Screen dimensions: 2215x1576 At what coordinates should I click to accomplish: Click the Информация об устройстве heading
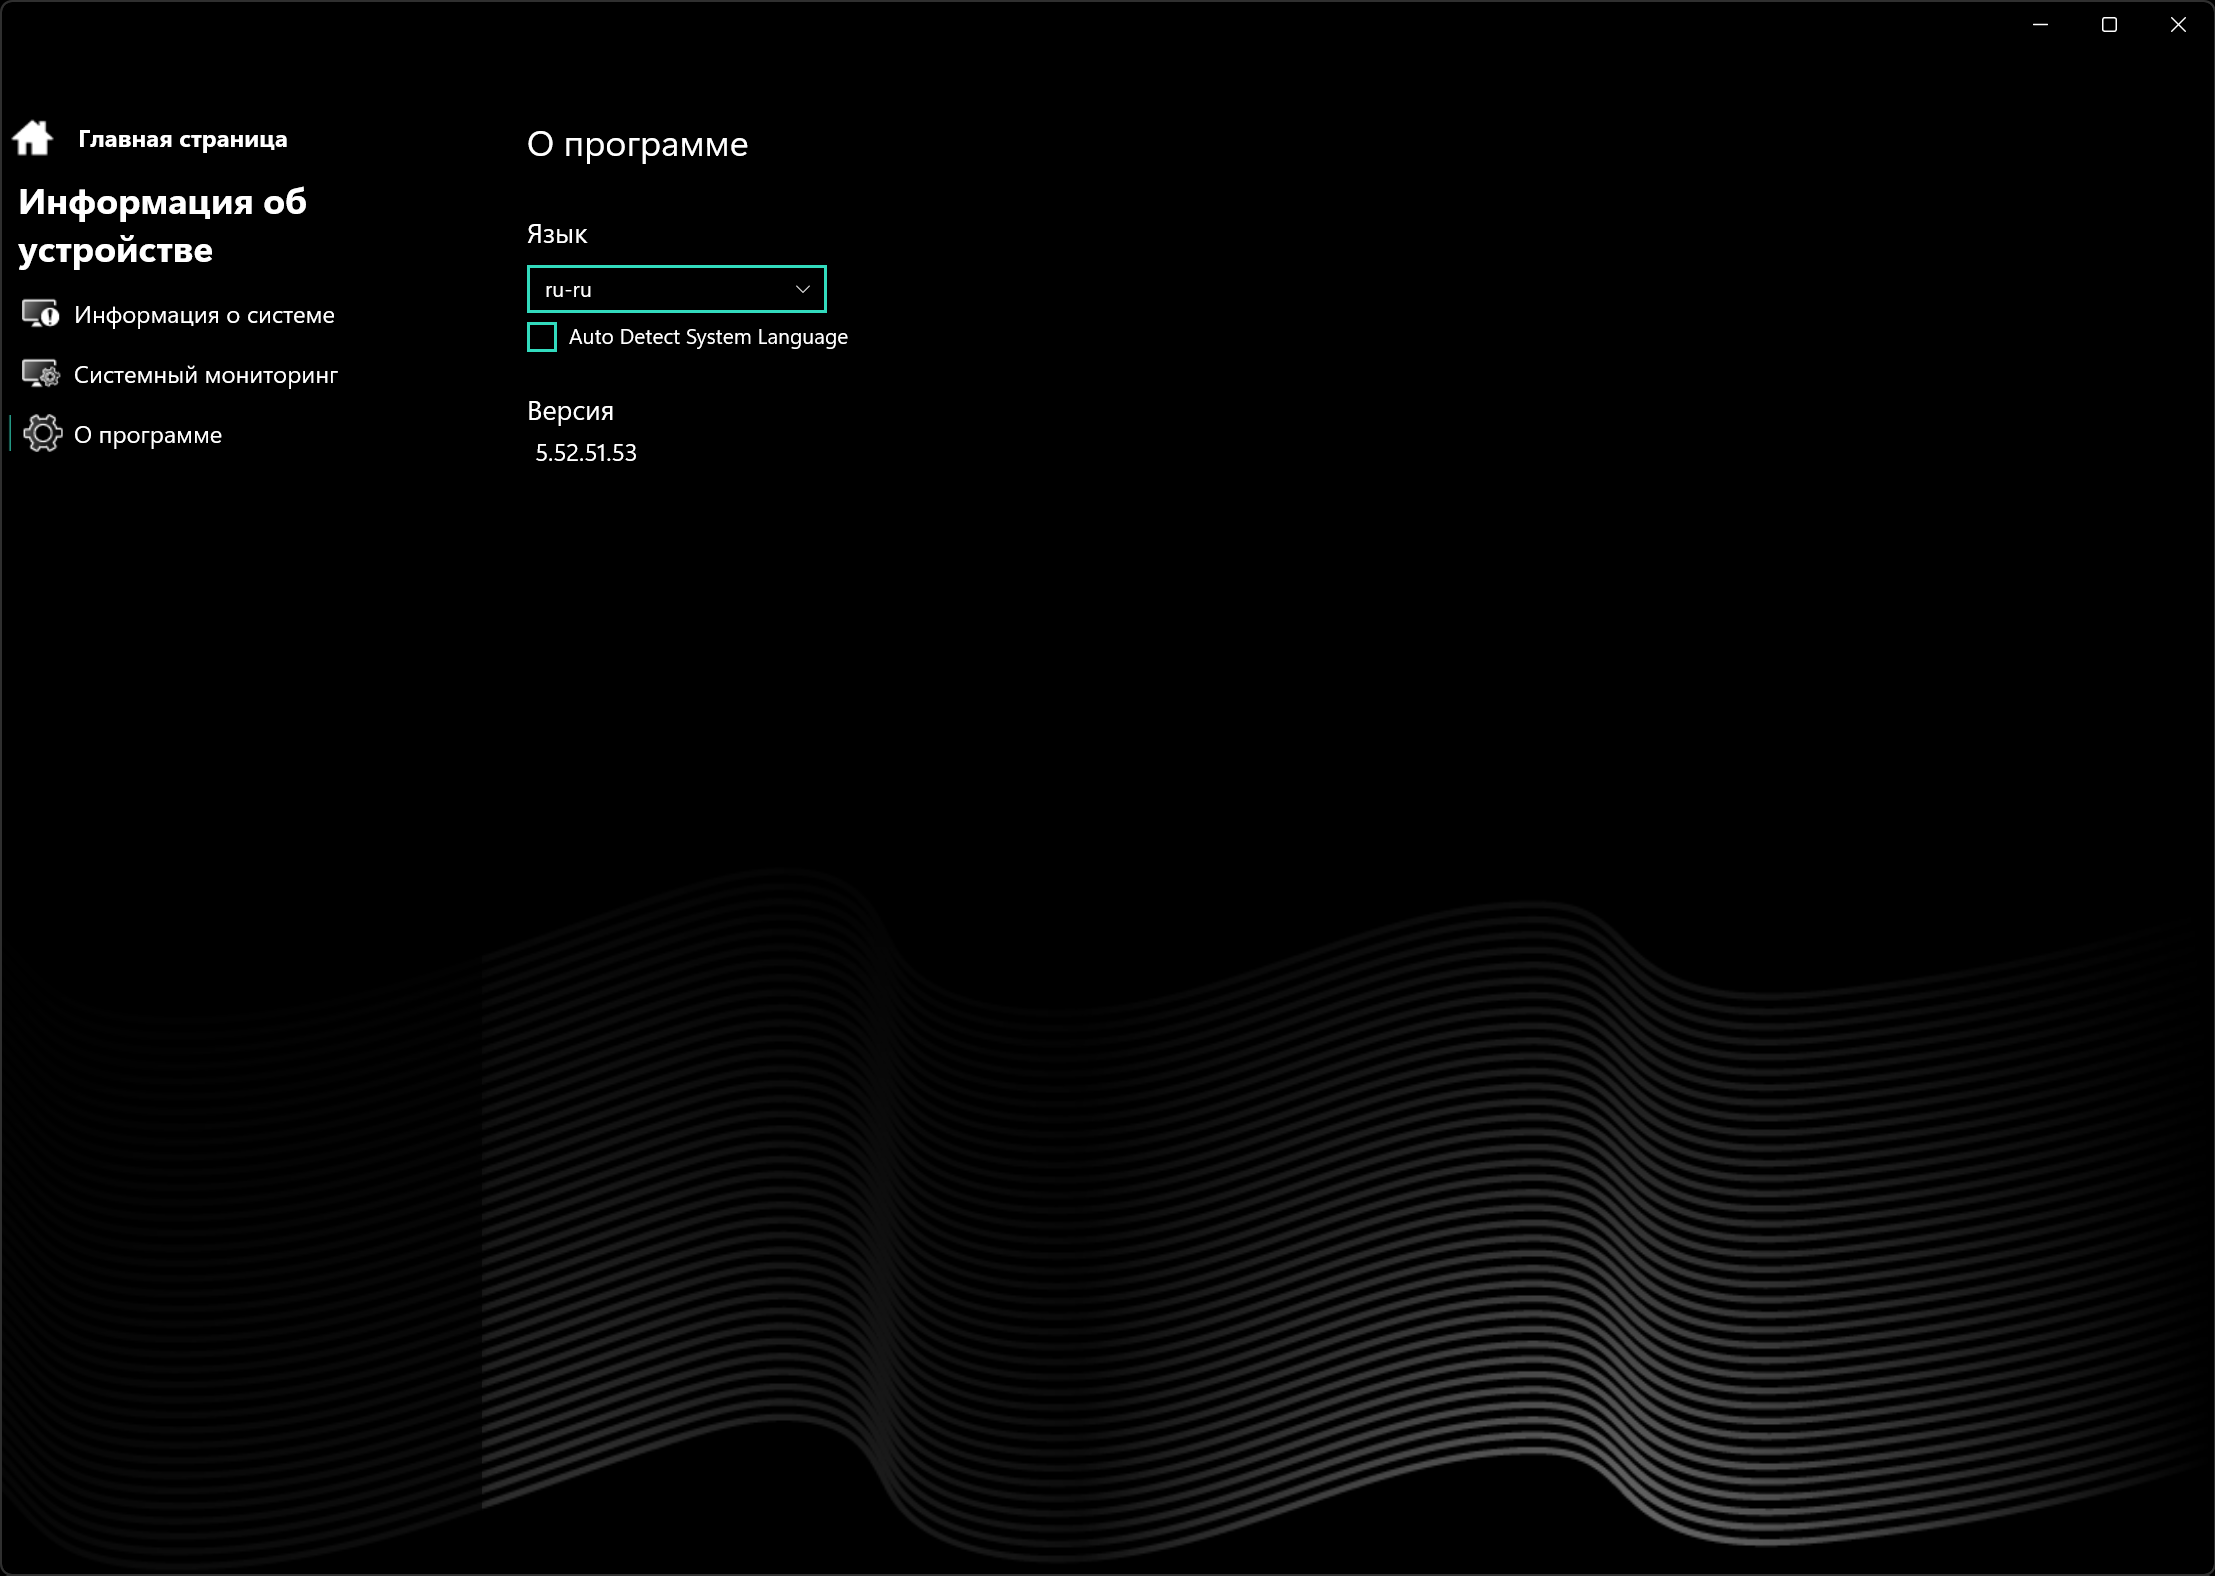click(x=162, y=225)
